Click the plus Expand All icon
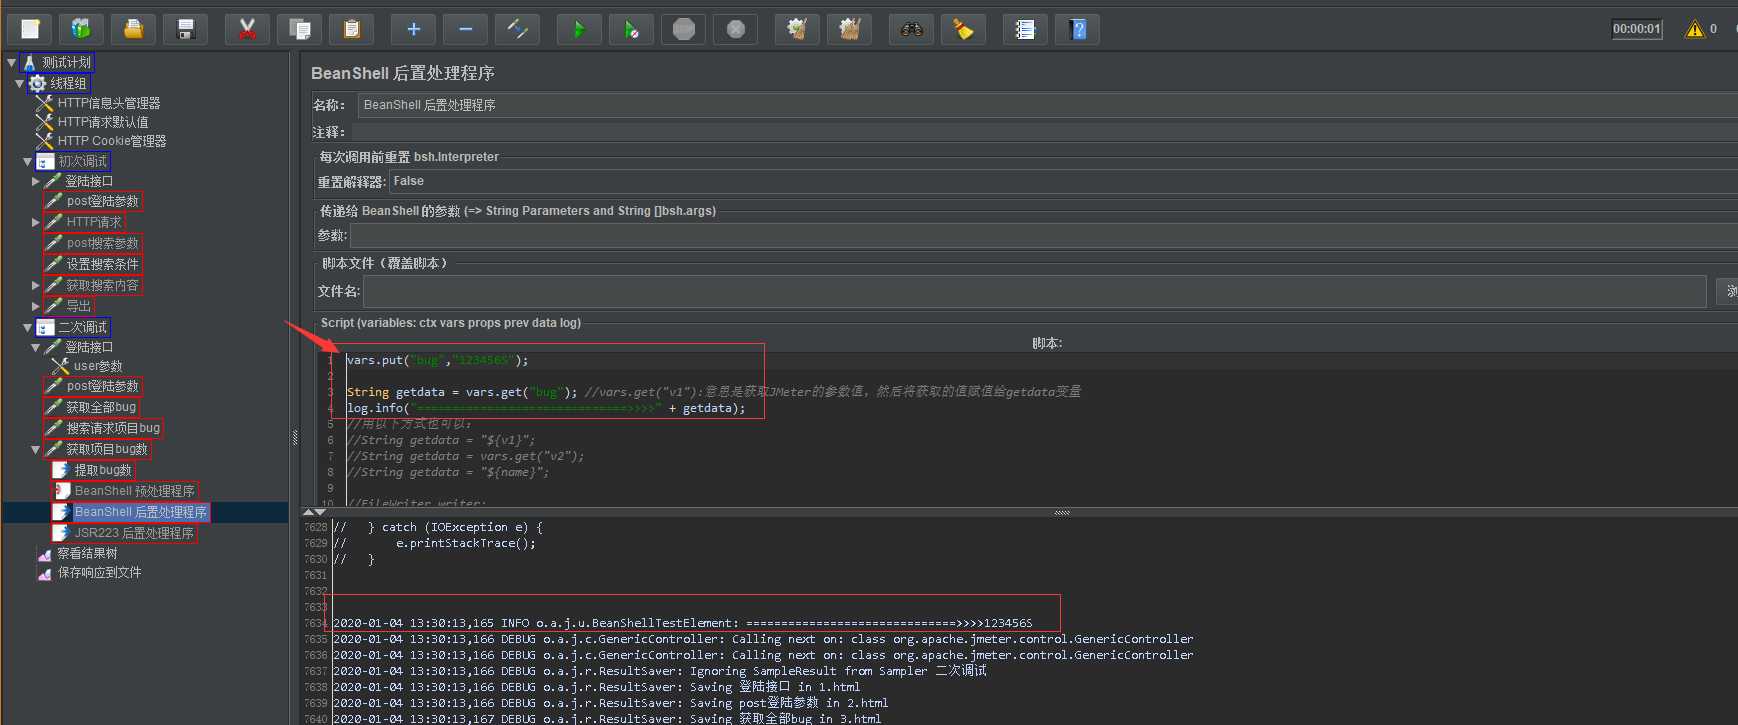 coord(413,29)
